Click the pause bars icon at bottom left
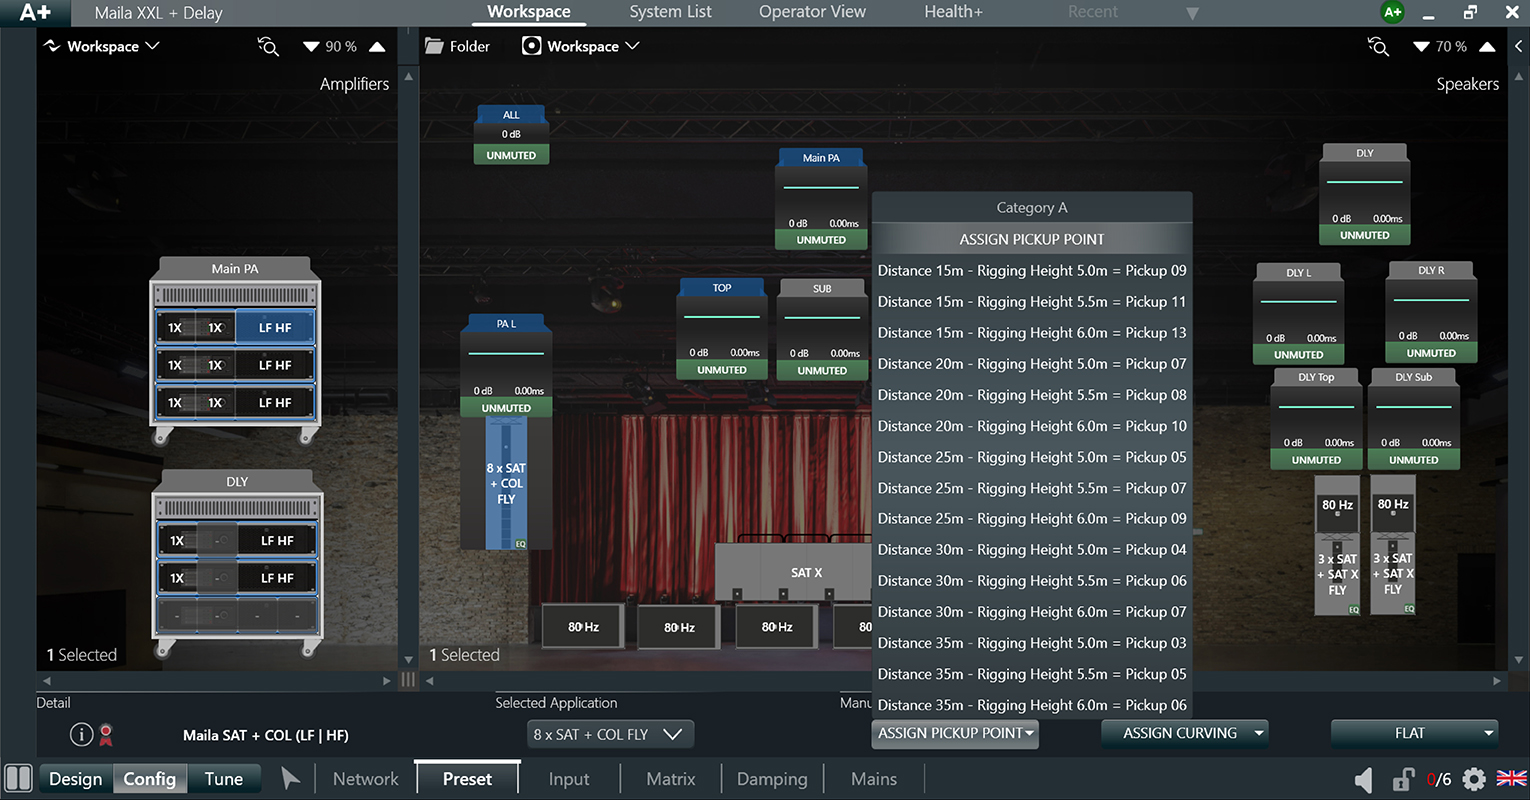 click(18, 779)
